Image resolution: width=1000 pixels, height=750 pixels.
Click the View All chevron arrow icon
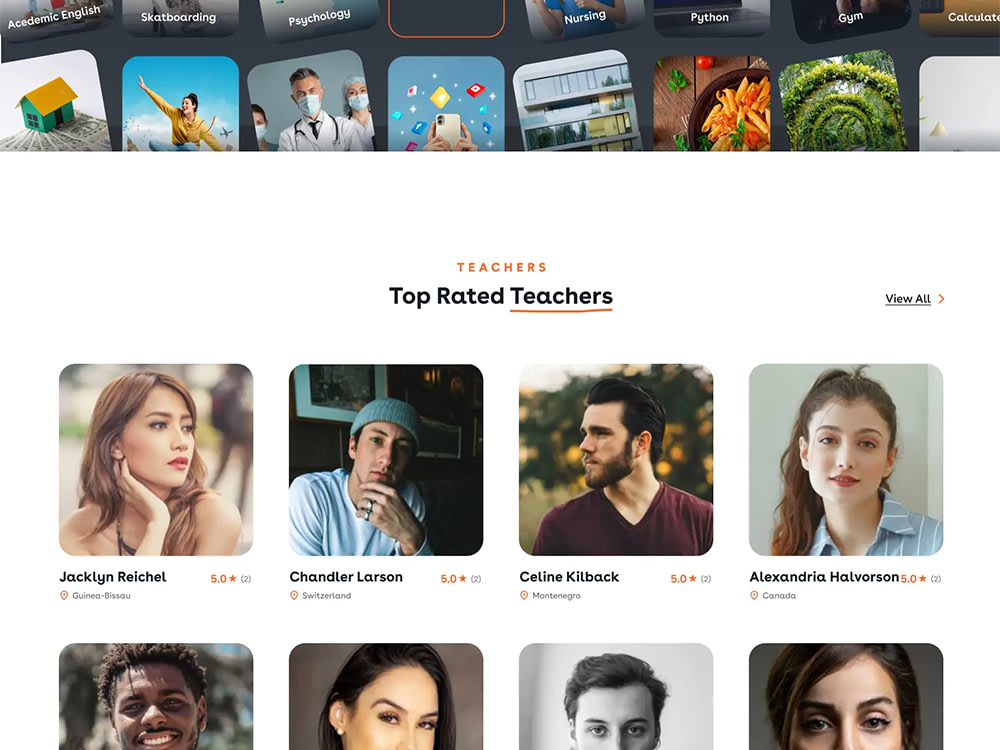(x=941, y=298)
